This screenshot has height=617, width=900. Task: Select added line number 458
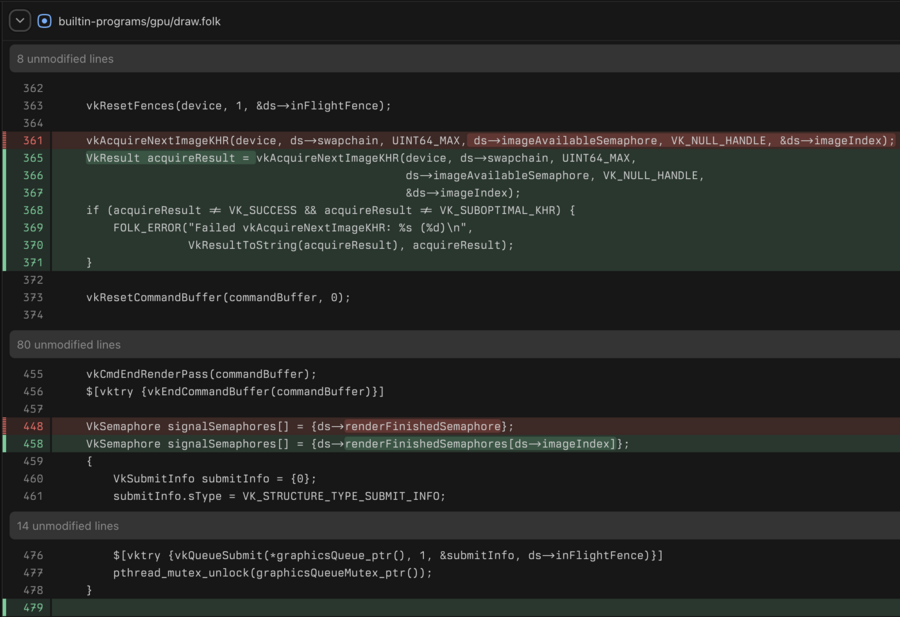33,444
